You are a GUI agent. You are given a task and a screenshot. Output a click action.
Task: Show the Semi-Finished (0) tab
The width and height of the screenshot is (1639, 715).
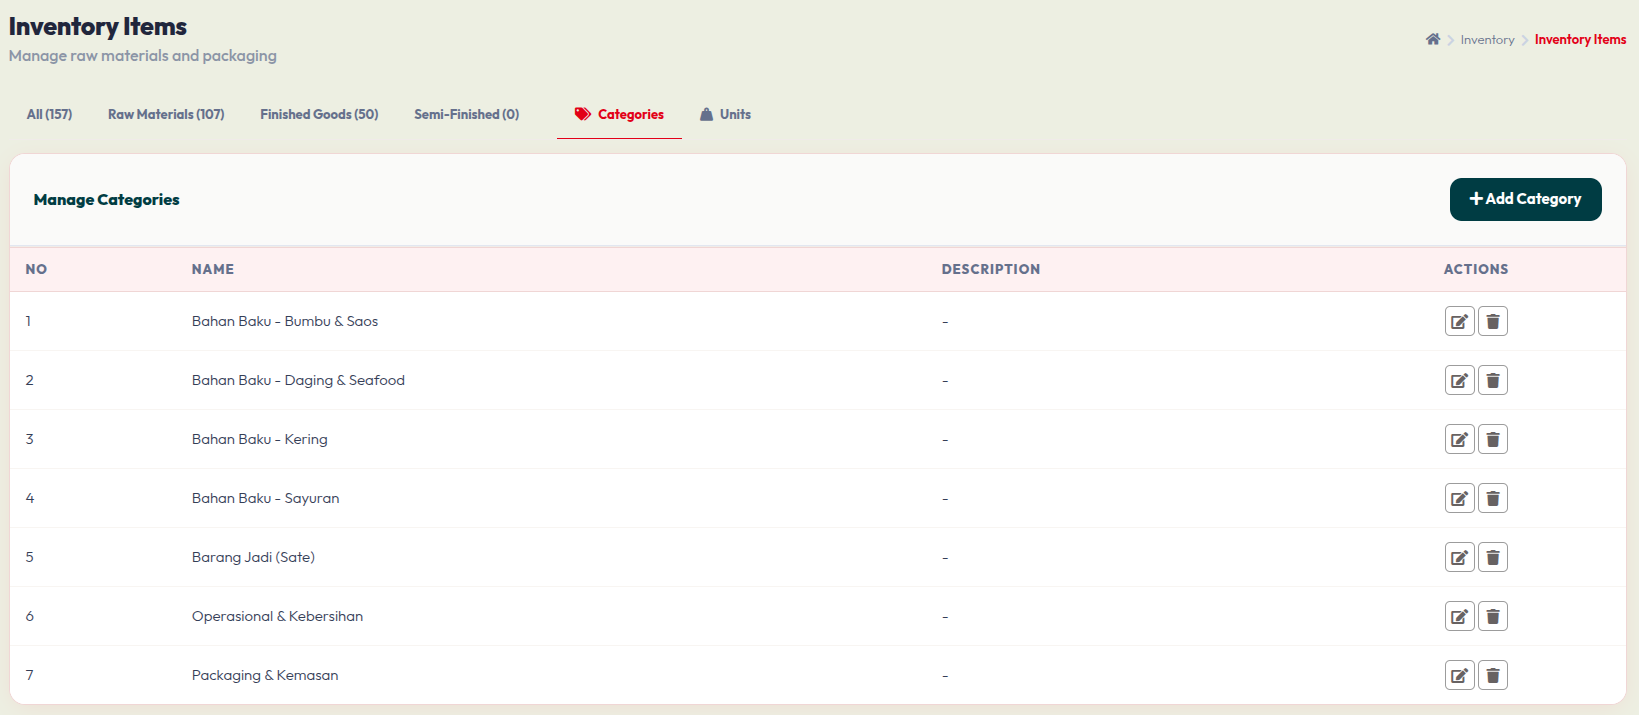pos(466,114)
